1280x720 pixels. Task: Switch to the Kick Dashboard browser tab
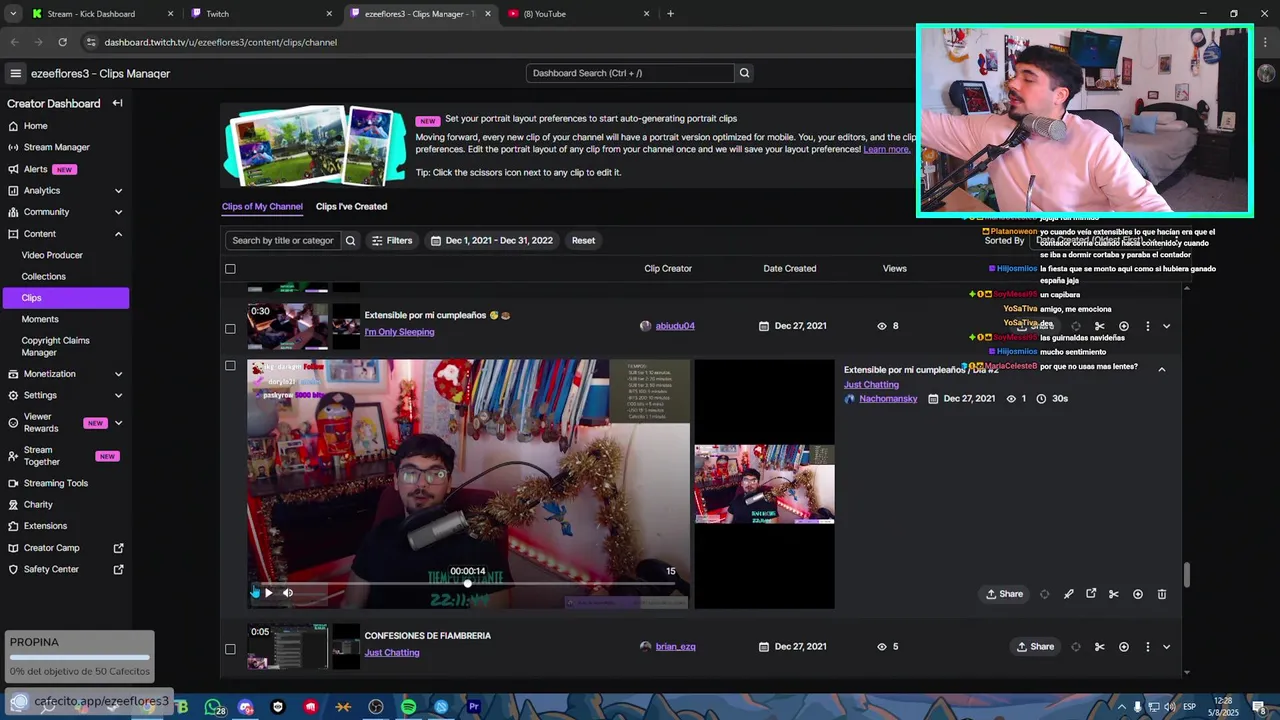click(103, 14)
